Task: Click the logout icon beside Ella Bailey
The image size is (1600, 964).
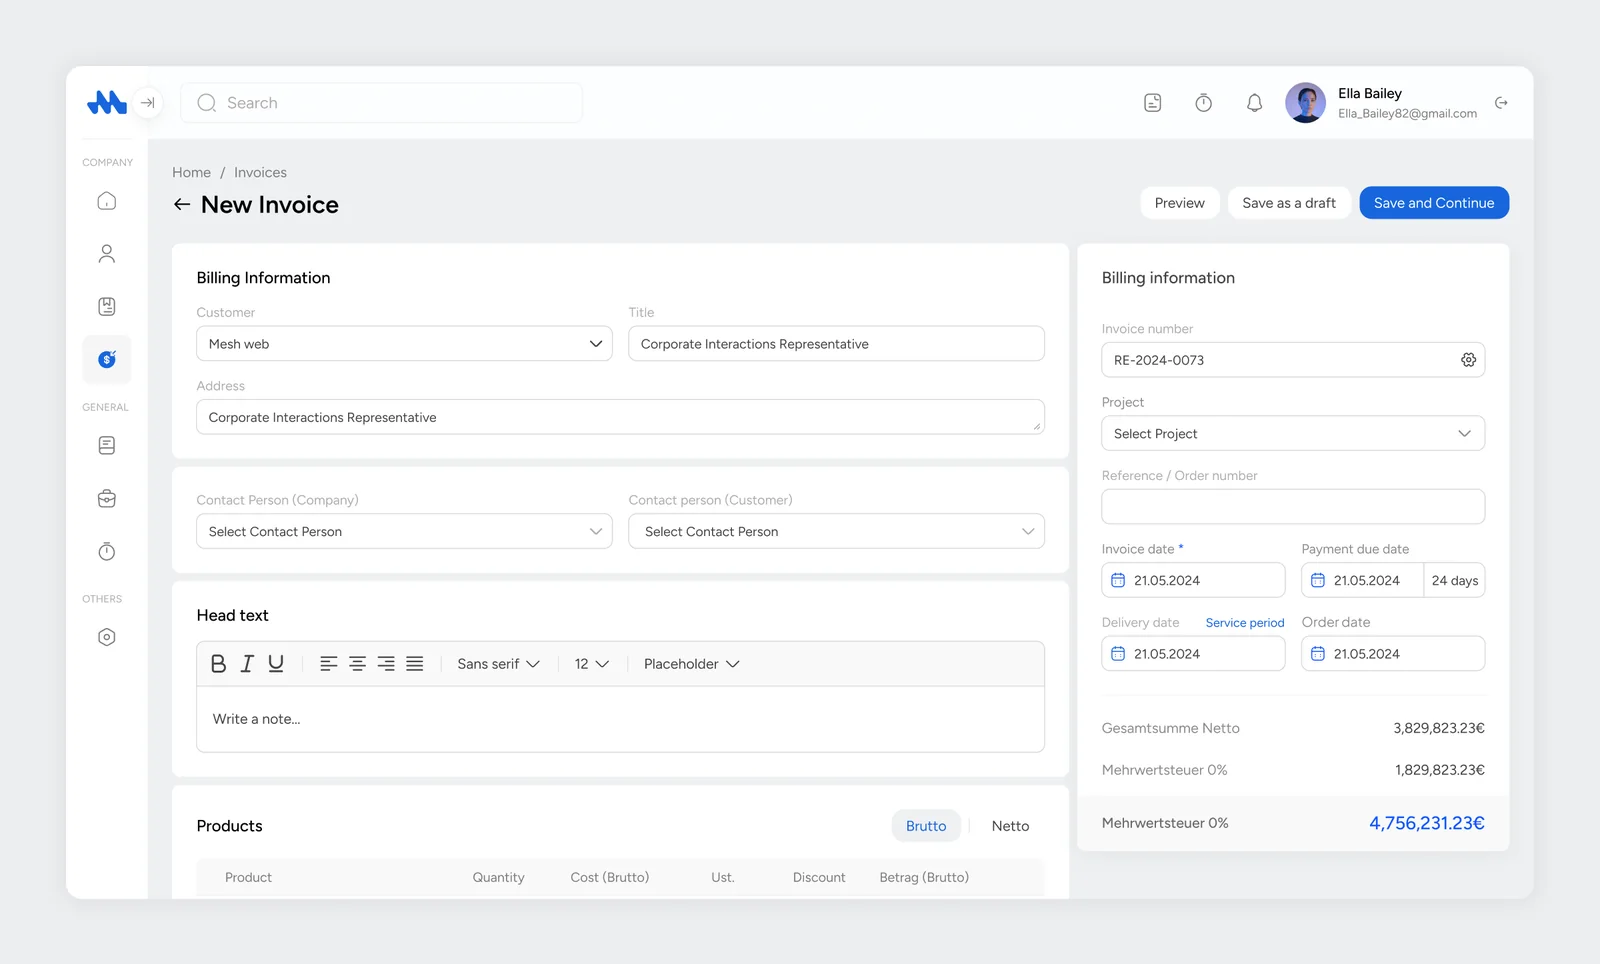Action: (1501, 103)
